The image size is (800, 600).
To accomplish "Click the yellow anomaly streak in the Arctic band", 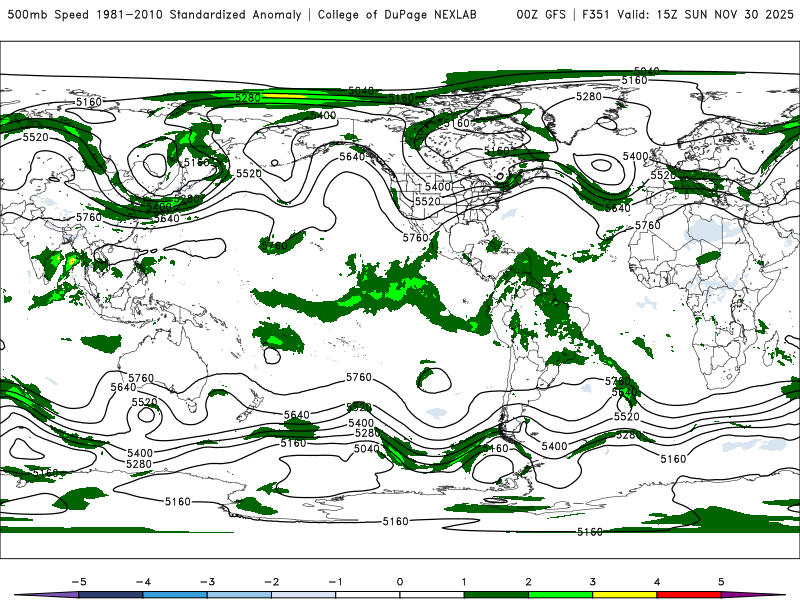I will click(285, 95).
